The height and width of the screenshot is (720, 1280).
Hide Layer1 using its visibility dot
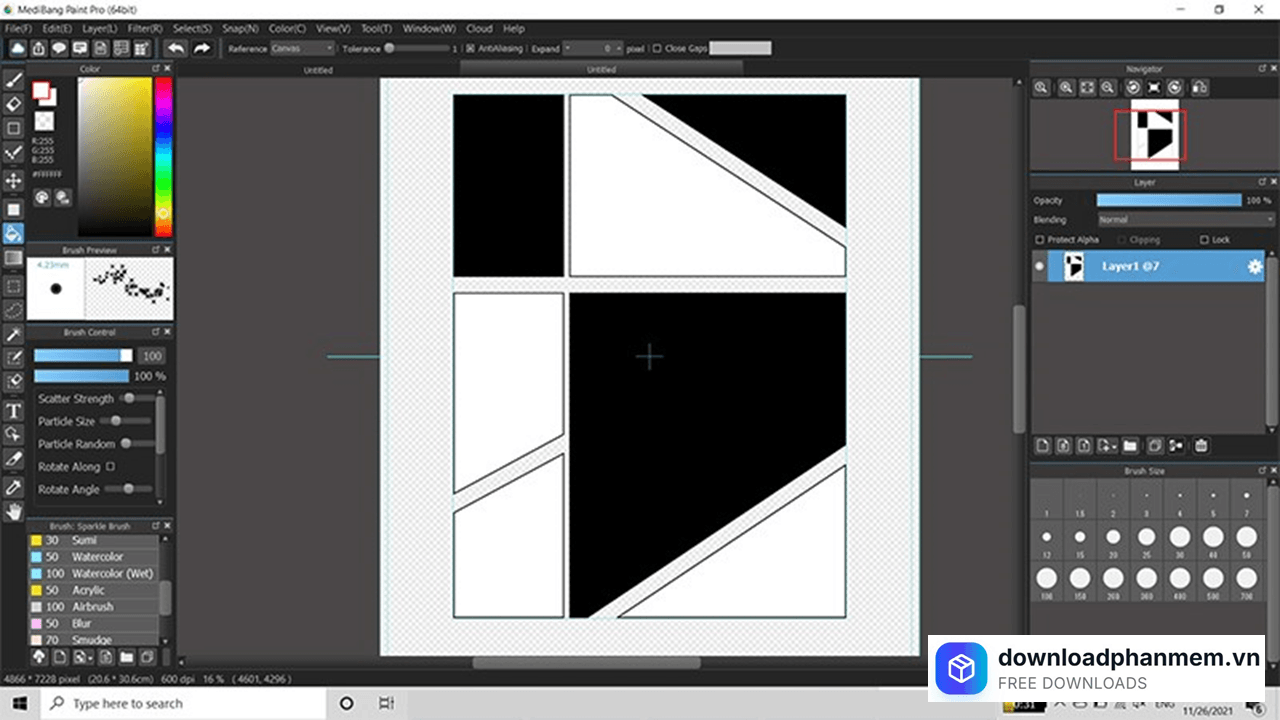coord(1039,267)
